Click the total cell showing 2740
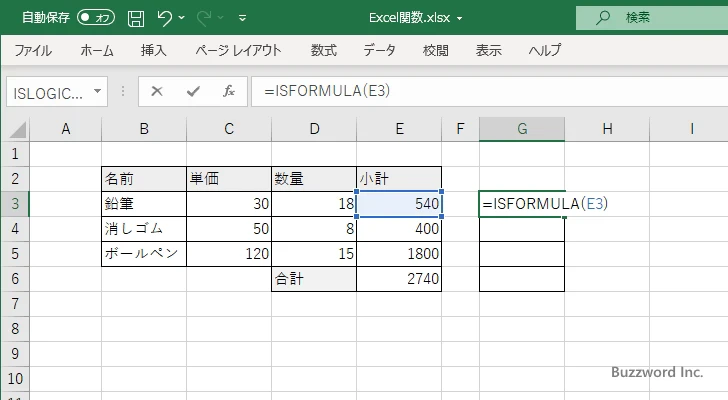This screenshot has width=728, height=400. pyautogui.click(x=399, y=279)
